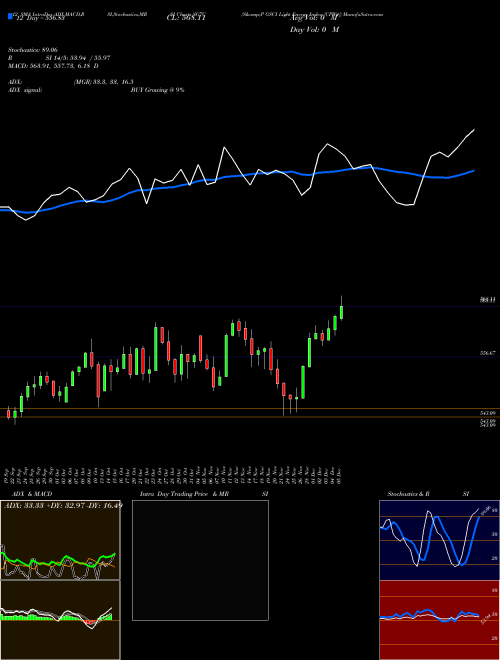Select the 'Day Vol: 0 M' label

click(x=314, y=29)
